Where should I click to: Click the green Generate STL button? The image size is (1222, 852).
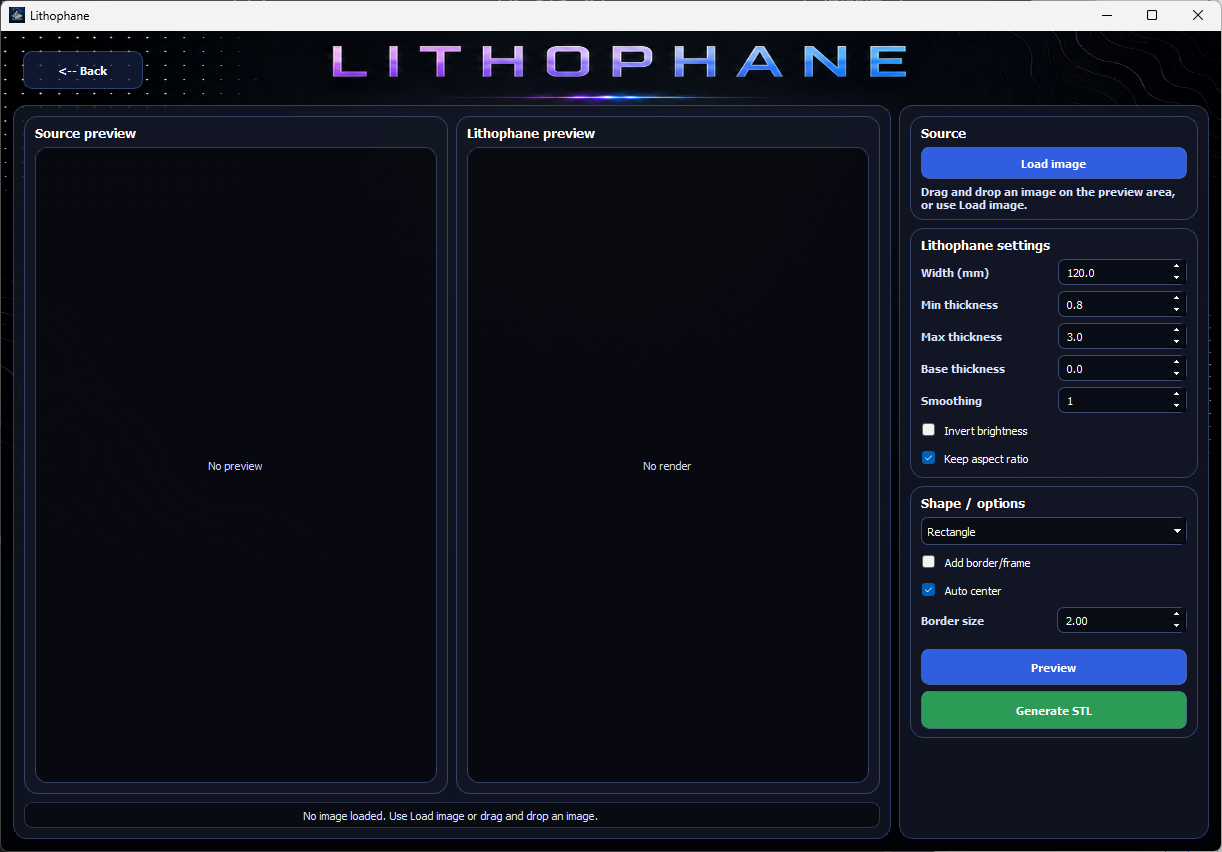pyautogui.click(x=1053, y=711)
